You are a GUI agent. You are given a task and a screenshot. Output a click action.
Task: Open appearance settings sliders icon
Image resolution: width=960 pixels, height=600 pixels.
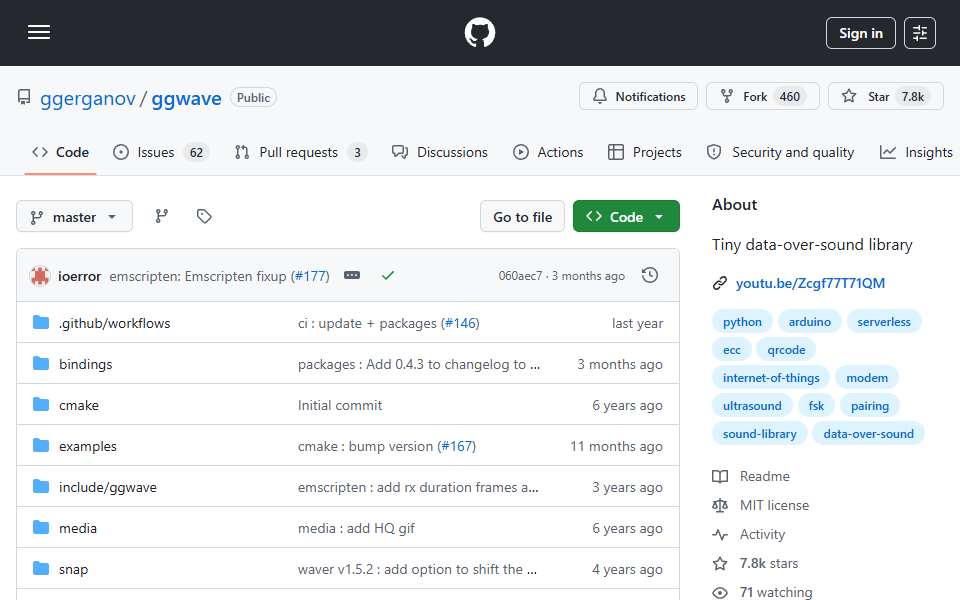(920, 33)
